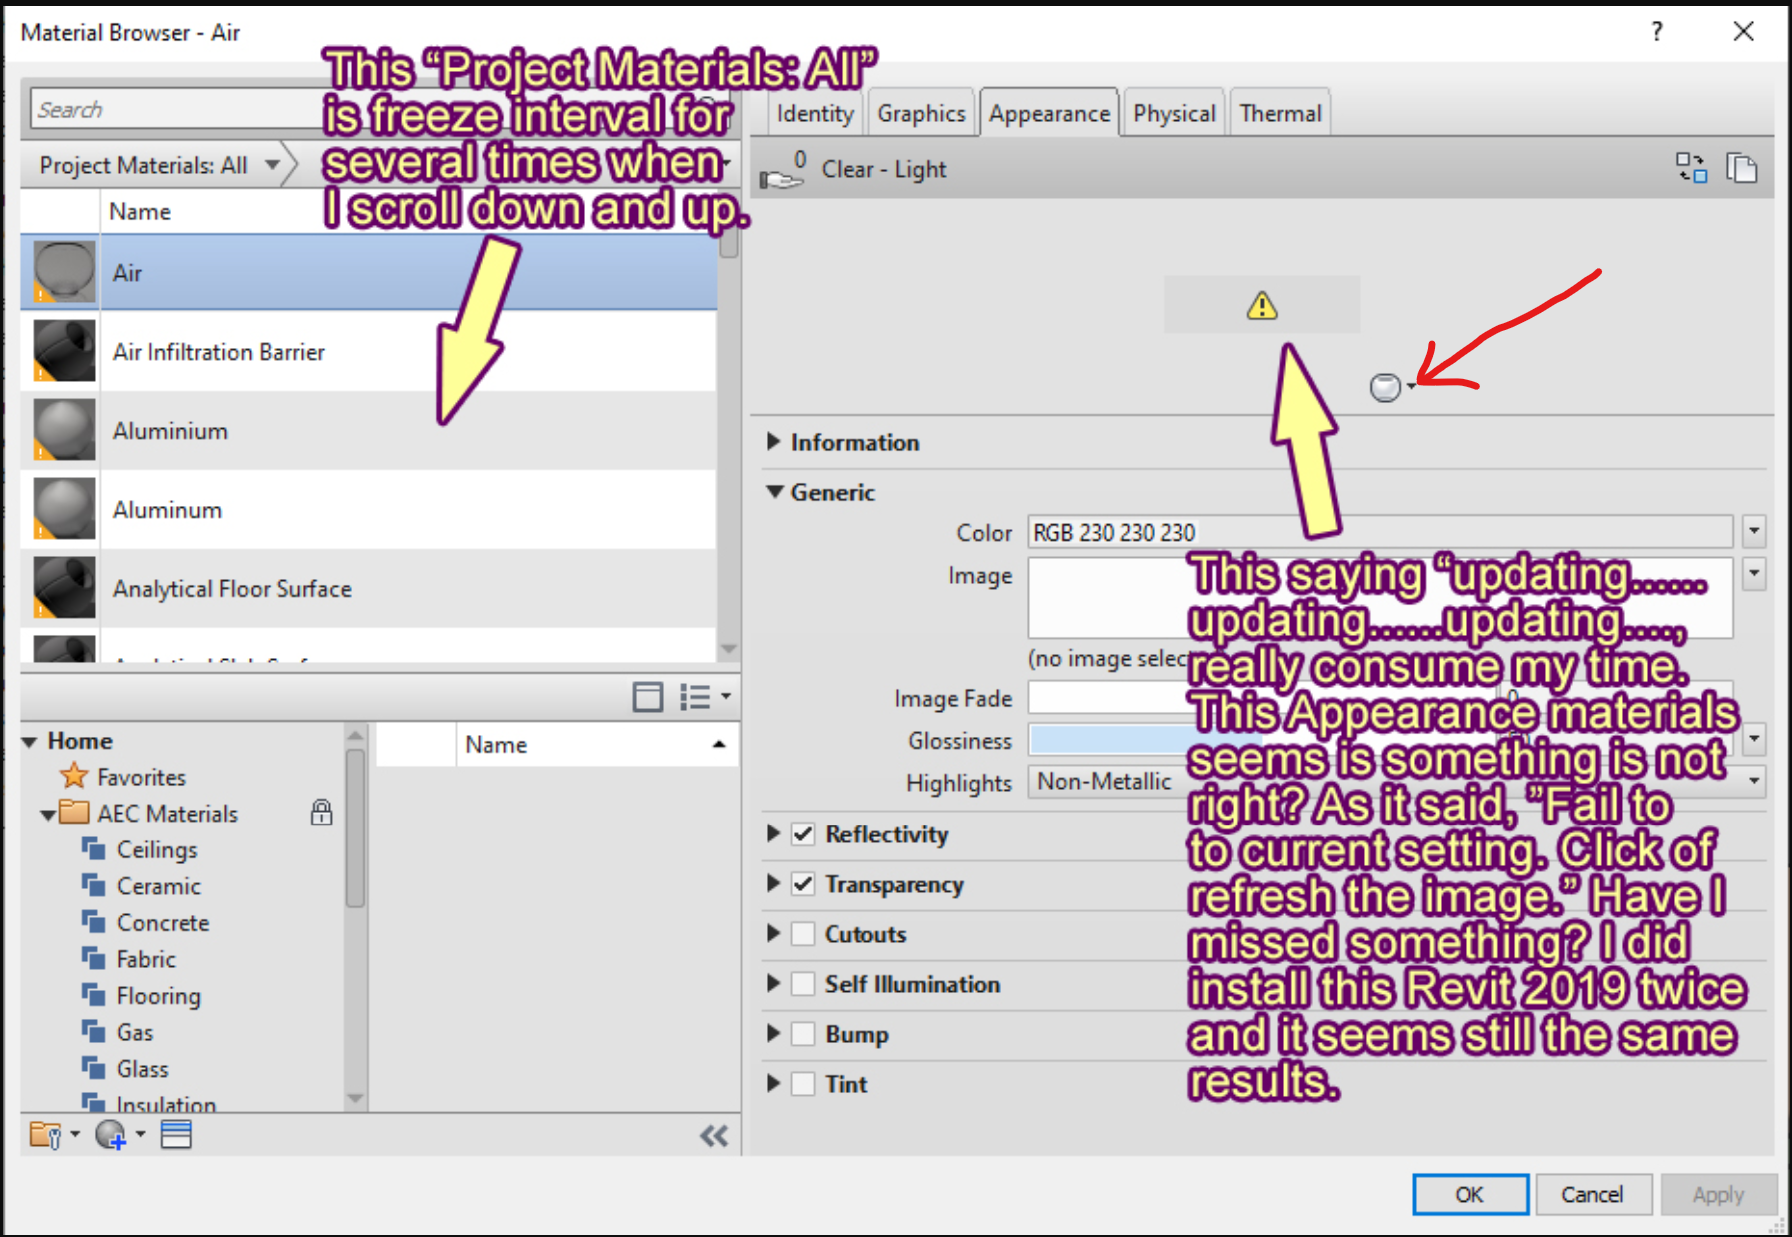Enable the Self Illumination checkbox
The width and height of the screenshot is (1792, 1237).
tap(803, 984)
